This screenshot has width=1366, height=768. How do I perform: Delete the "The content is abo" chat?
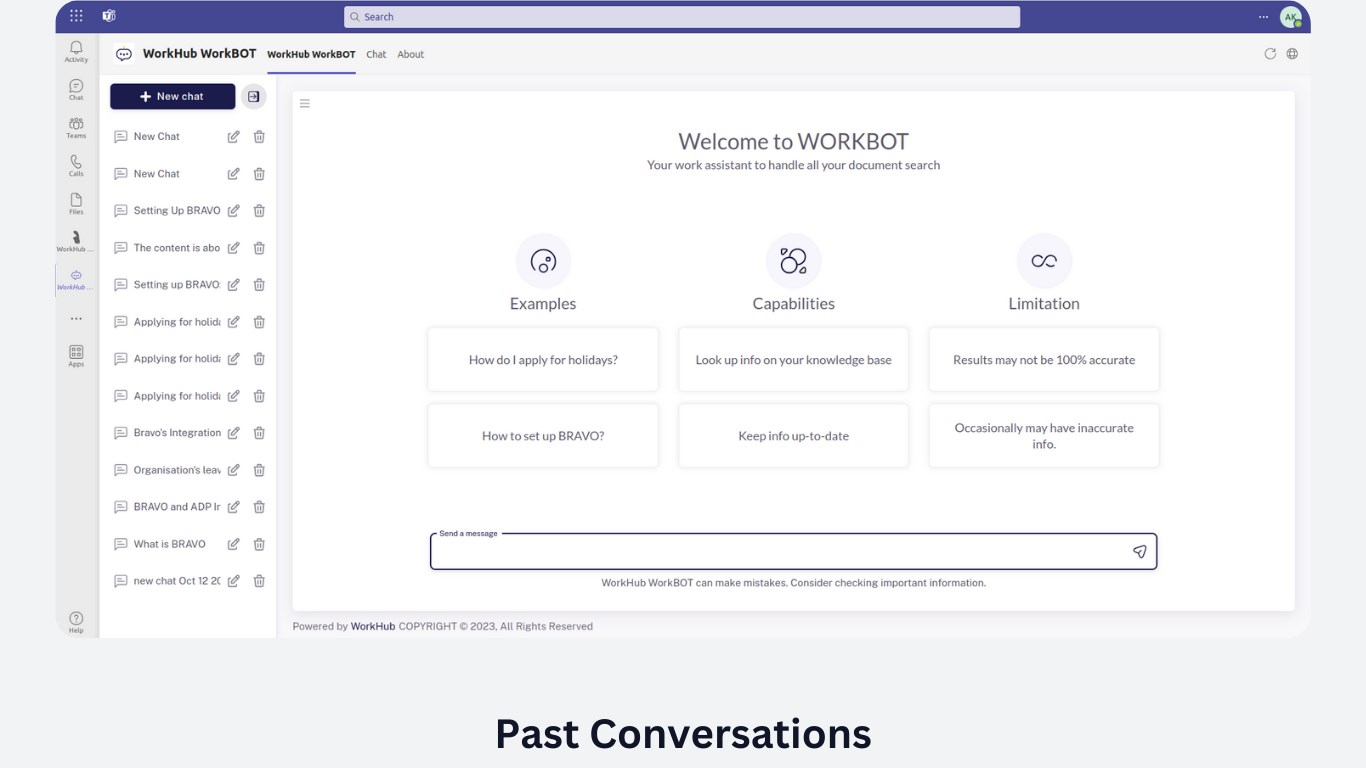coord(259,248)
